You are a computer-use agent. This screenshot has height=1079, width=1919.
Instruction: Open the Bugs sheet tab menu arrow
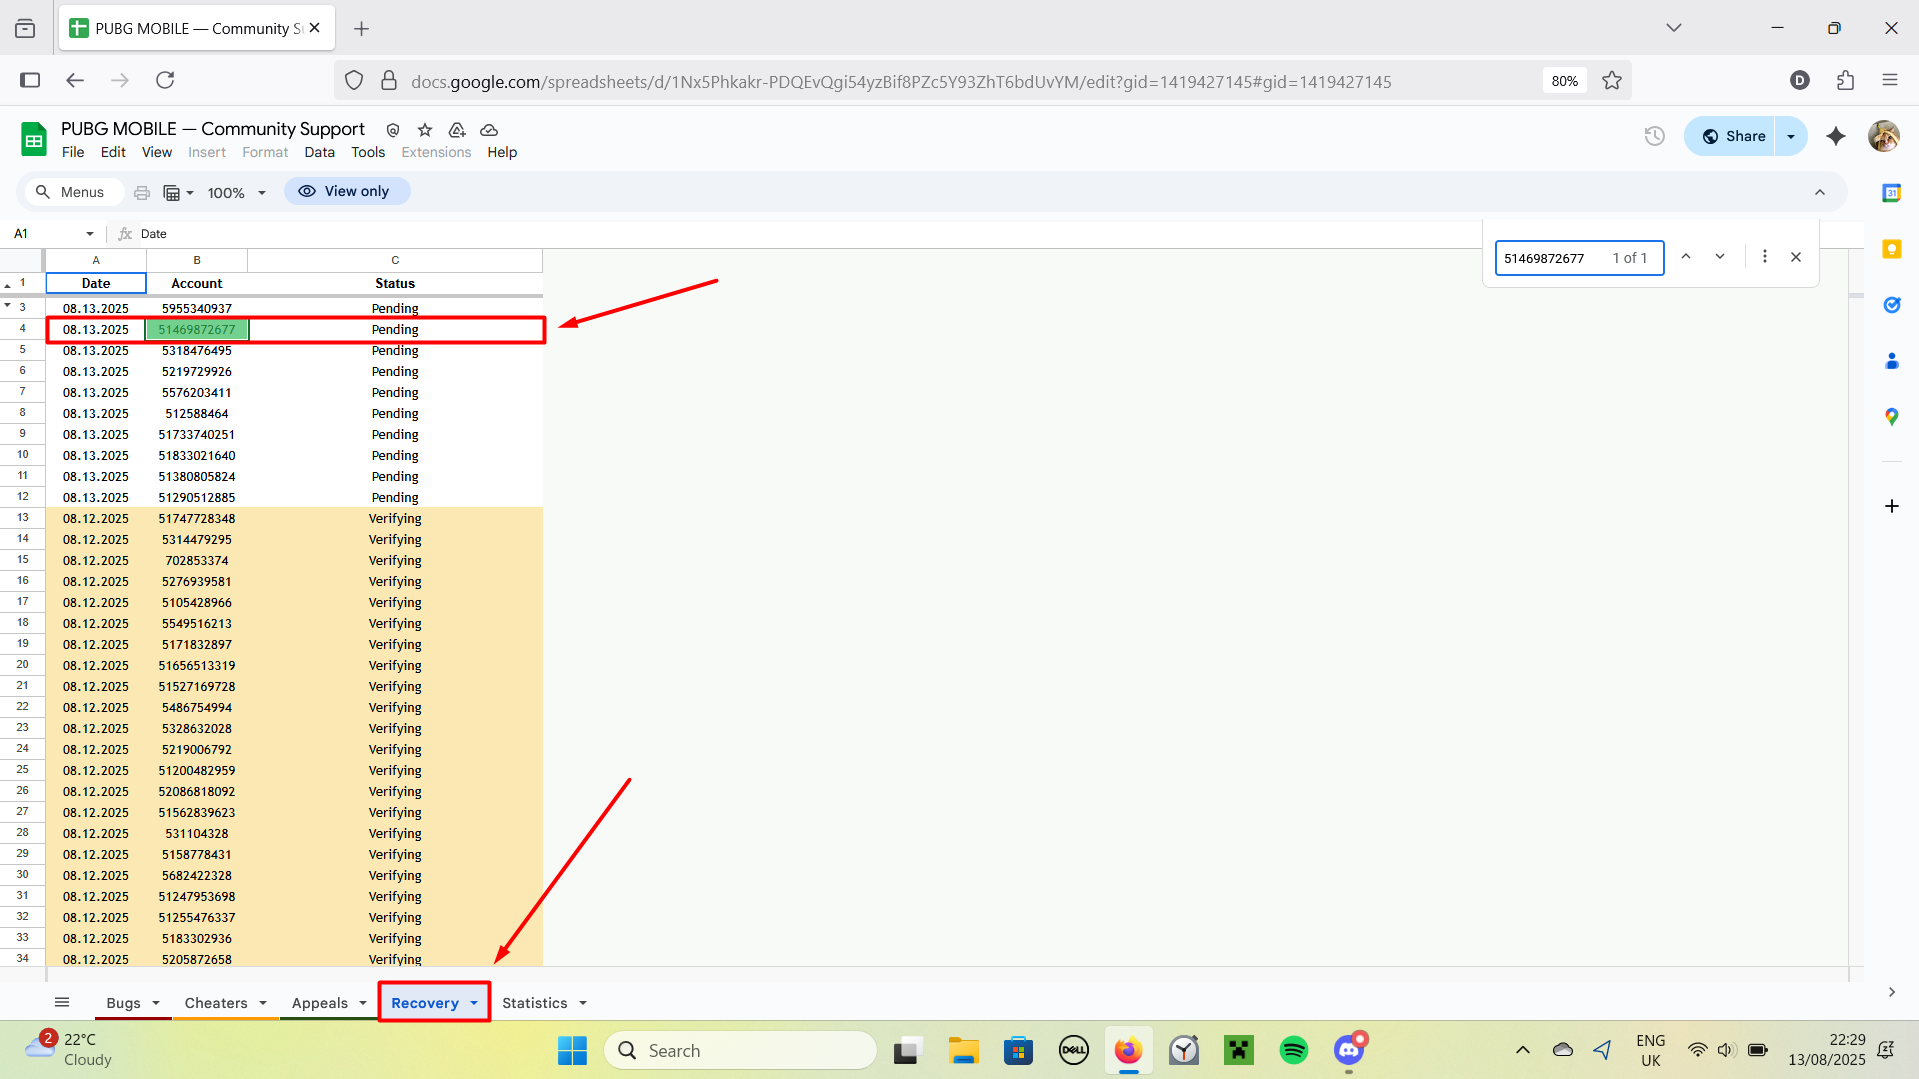coord(156,1003)
